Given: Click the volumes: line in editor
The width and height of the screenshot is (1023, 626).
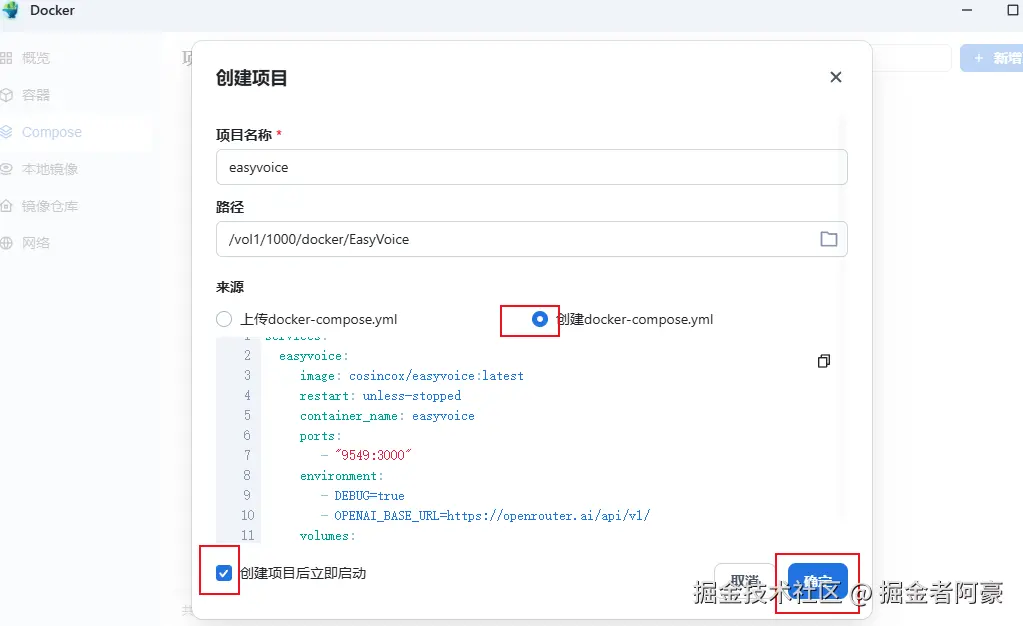Looking at the screenshot, I should [328, 536].
